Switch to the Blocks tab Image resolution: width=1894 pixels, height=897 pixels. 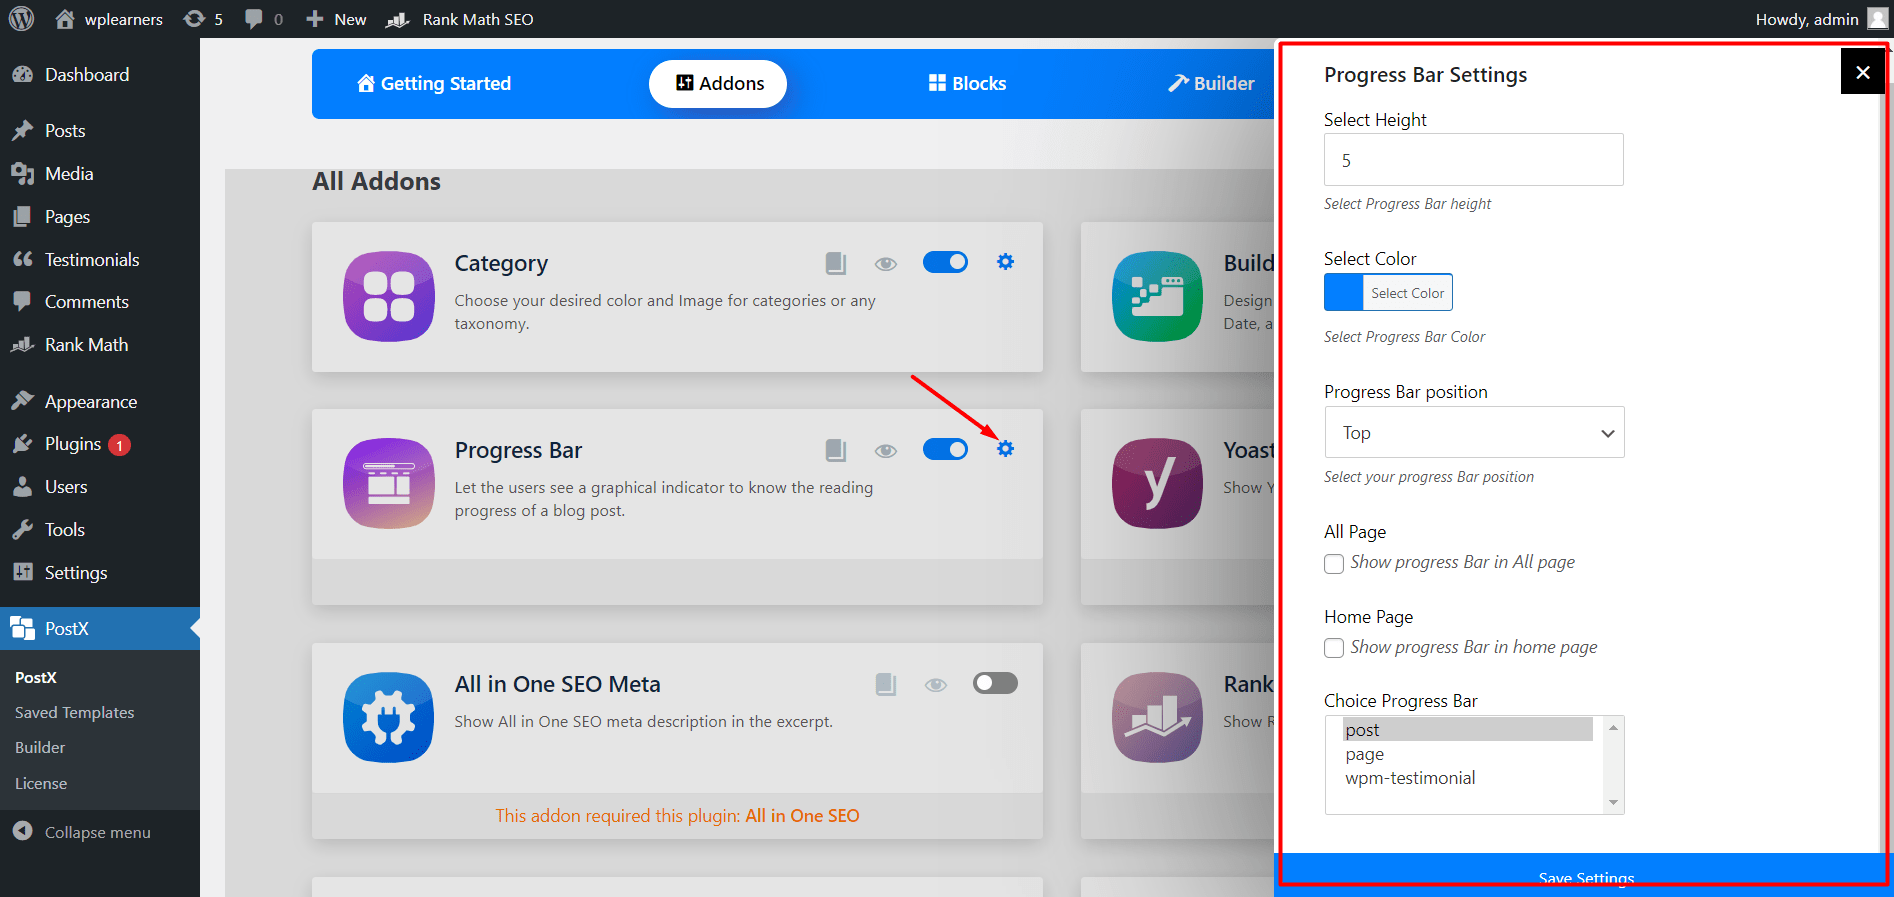tap(967, 84)
